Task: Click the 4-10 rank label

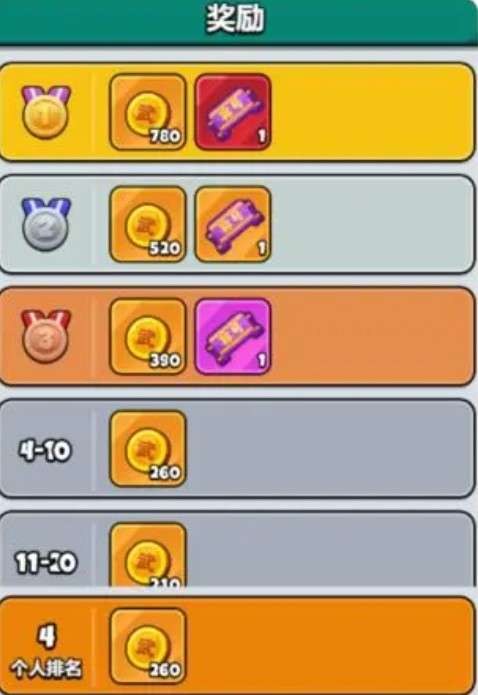Action: [45, 451]
